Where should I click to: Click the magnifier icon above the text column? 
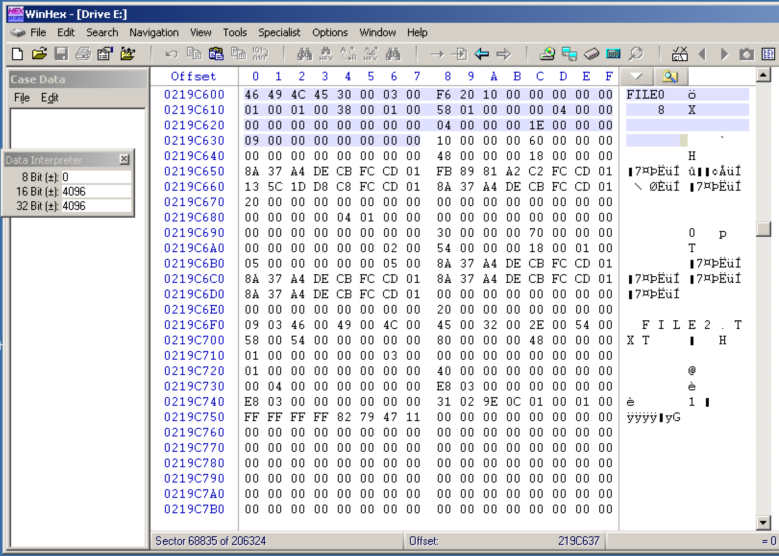click(x=669, y=76)
